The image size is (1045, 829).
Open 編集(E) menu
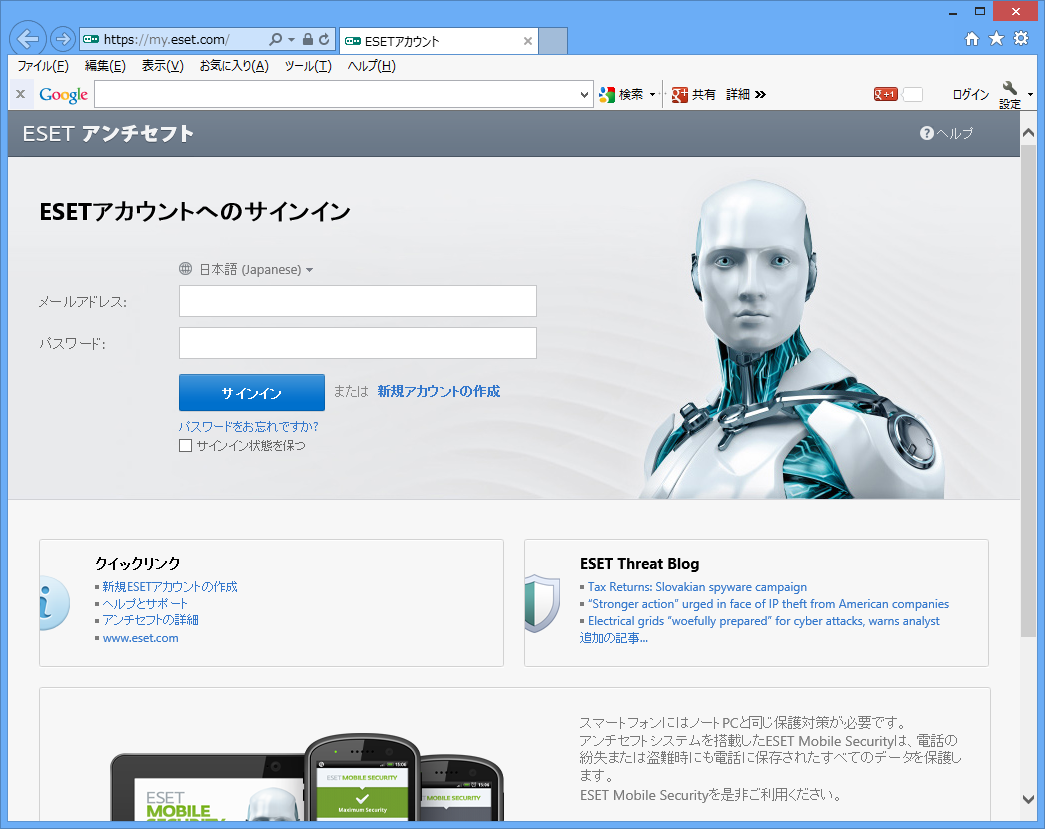pos(105,66)
